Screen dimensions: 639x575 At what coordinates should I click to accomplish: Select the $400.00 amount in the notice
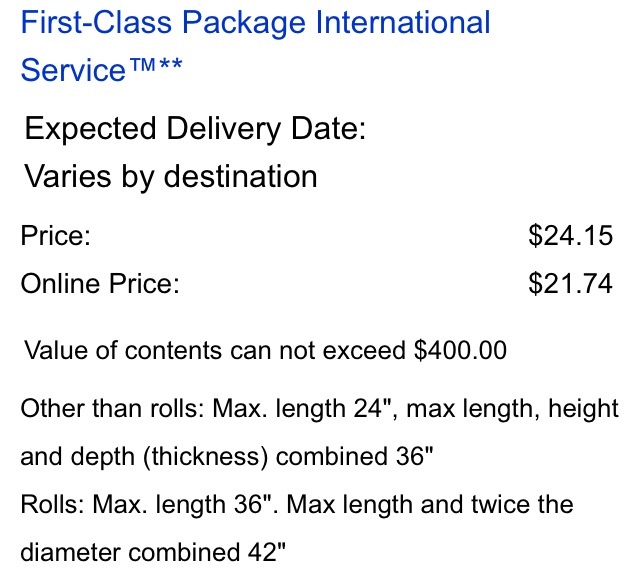[x=460, y=350]
